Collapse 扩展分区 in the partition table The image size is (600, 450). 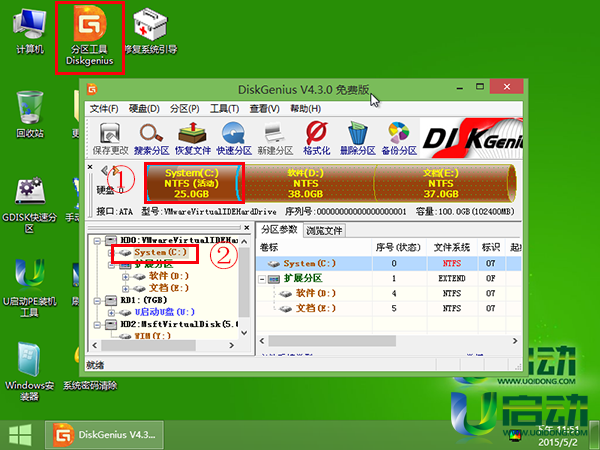click(x=262, y=279)
